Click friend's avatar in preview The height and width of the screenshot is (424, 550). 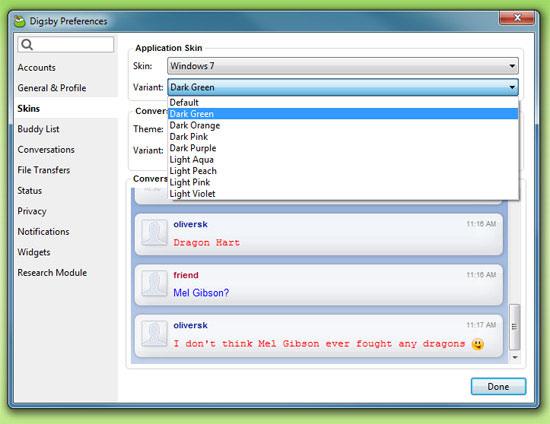pyautogui.click(x=154, y=283)
